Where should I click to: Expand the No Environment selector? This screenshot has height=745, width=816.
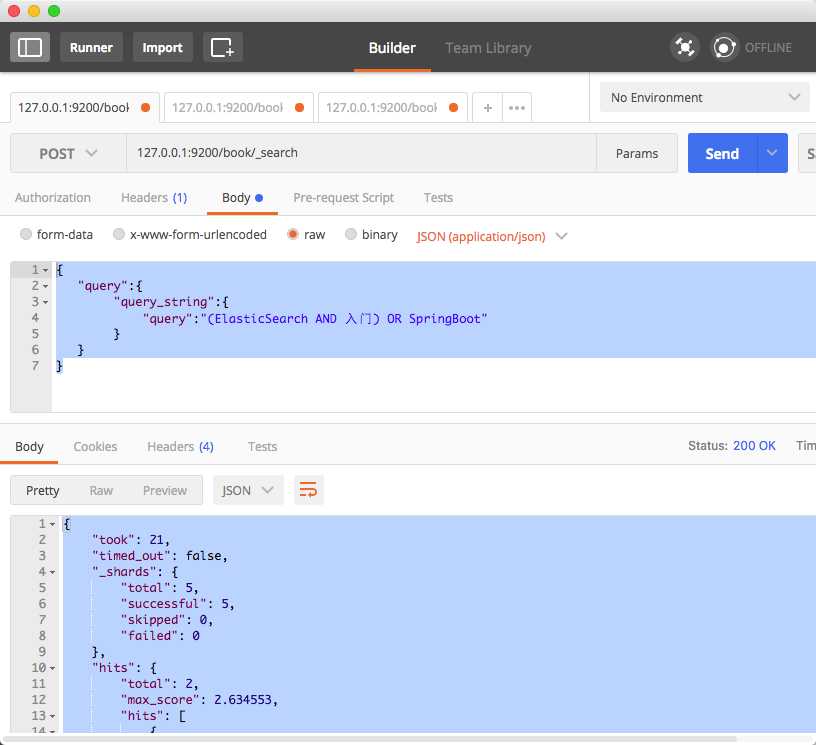704,97
